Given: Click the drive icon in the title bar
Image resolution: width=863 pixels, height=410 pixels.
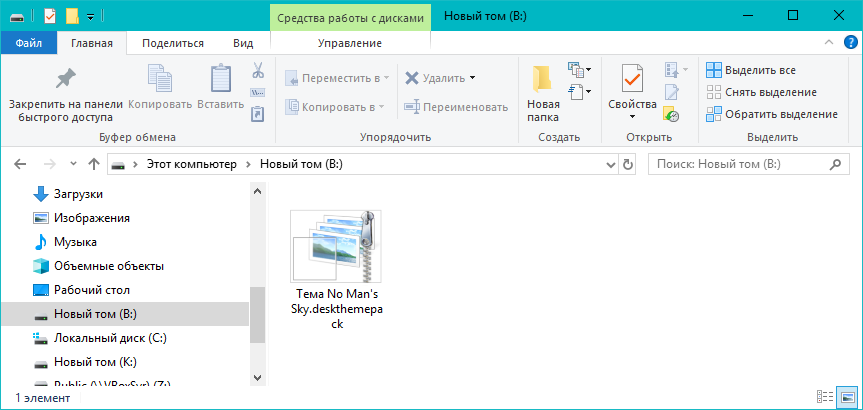Looking at the screenshot, I should [x=17, y=17].
